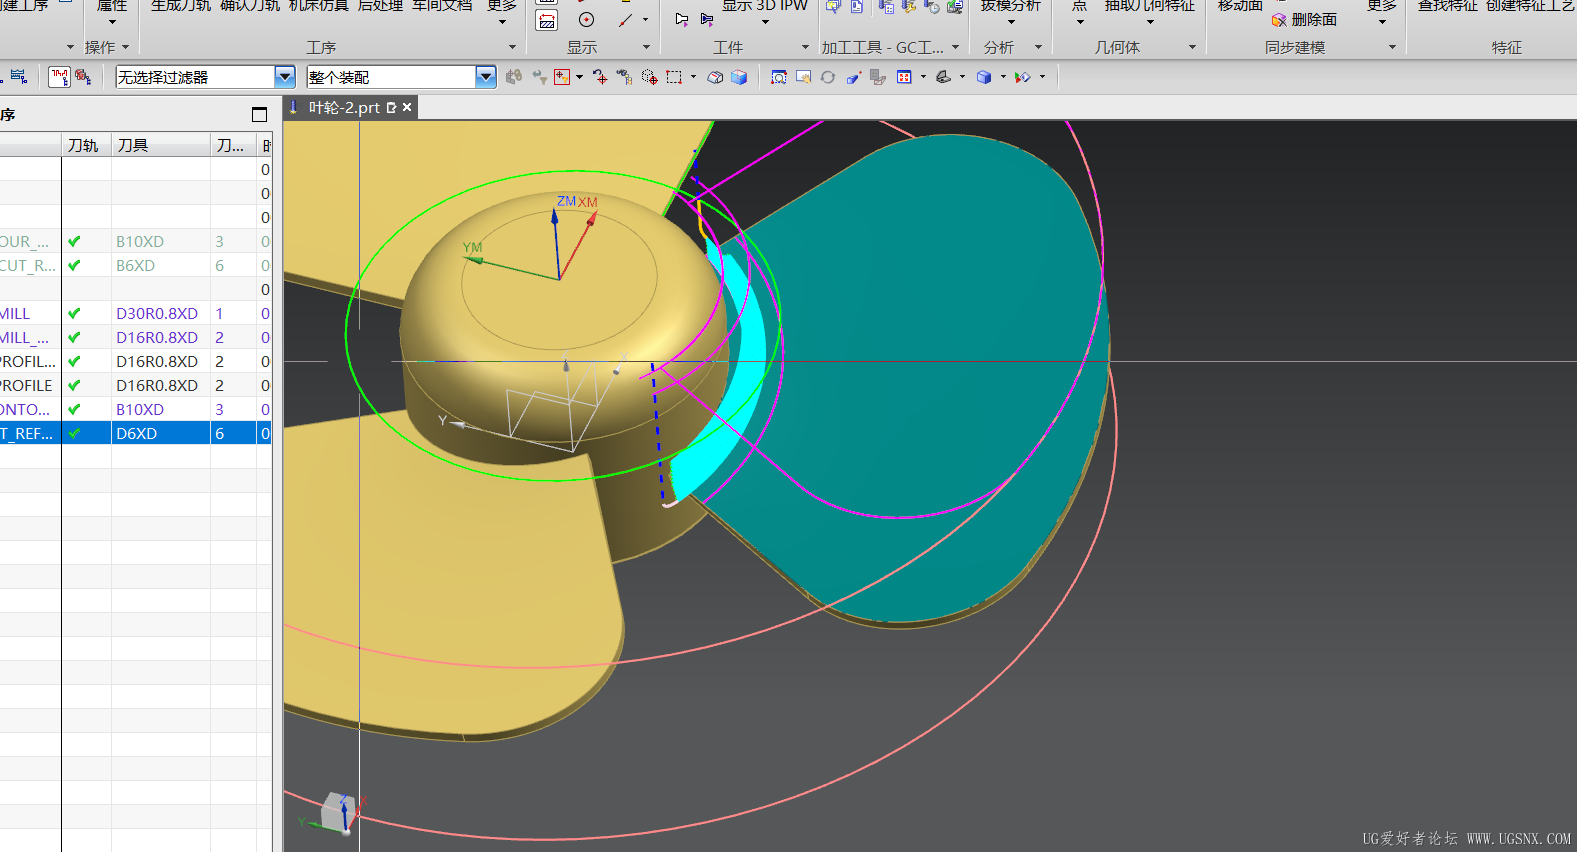
Task: Click the 刀轨 column header
Action: 83,145
